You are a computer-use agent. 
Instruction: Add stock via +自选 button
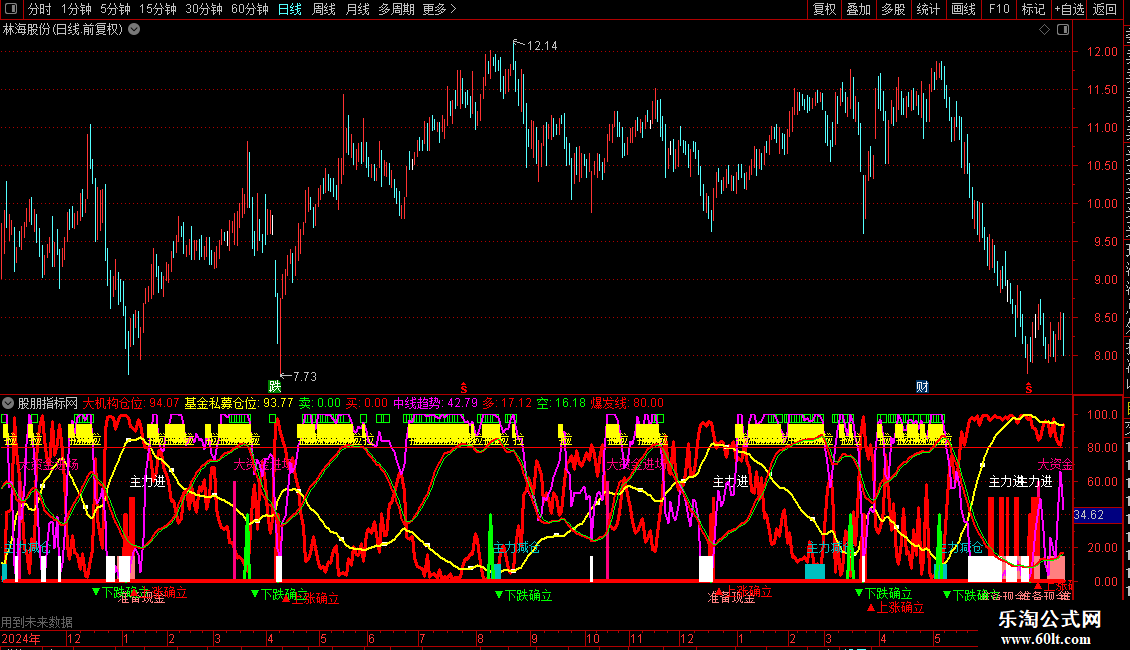1069,9
